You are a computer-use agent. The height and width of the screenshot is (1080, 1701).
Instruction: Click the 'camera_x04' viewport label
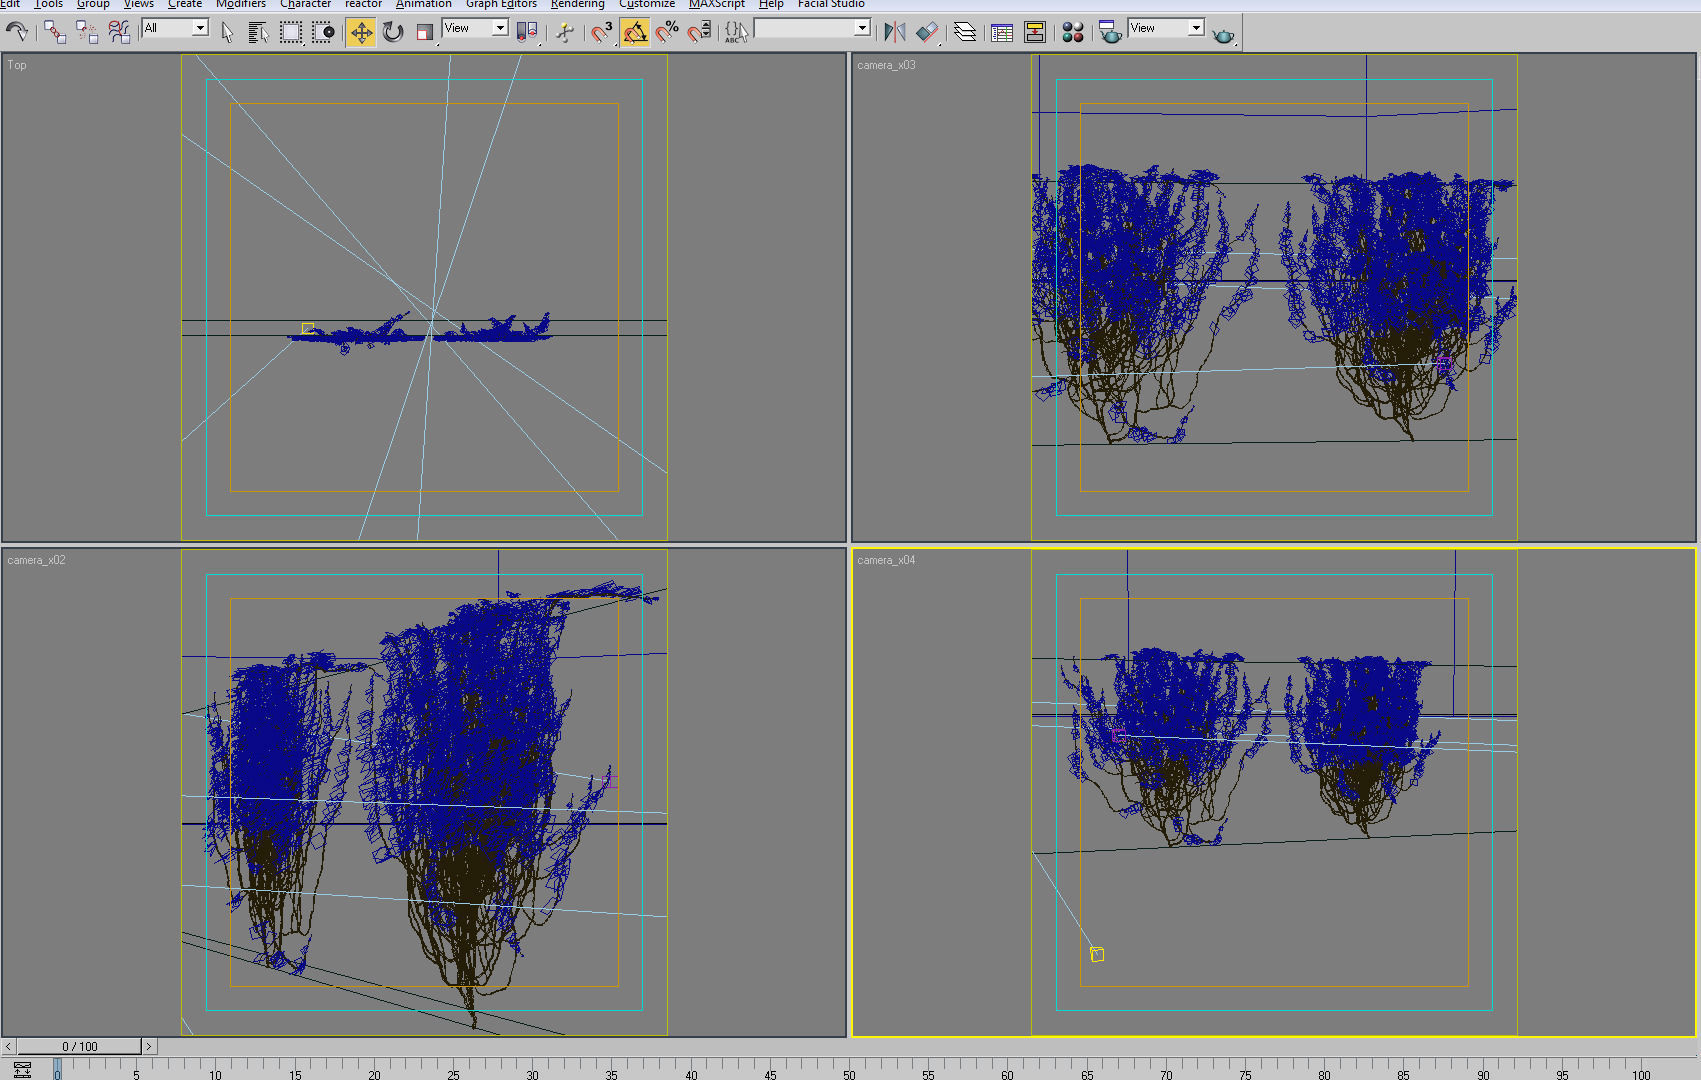point(886,560)
